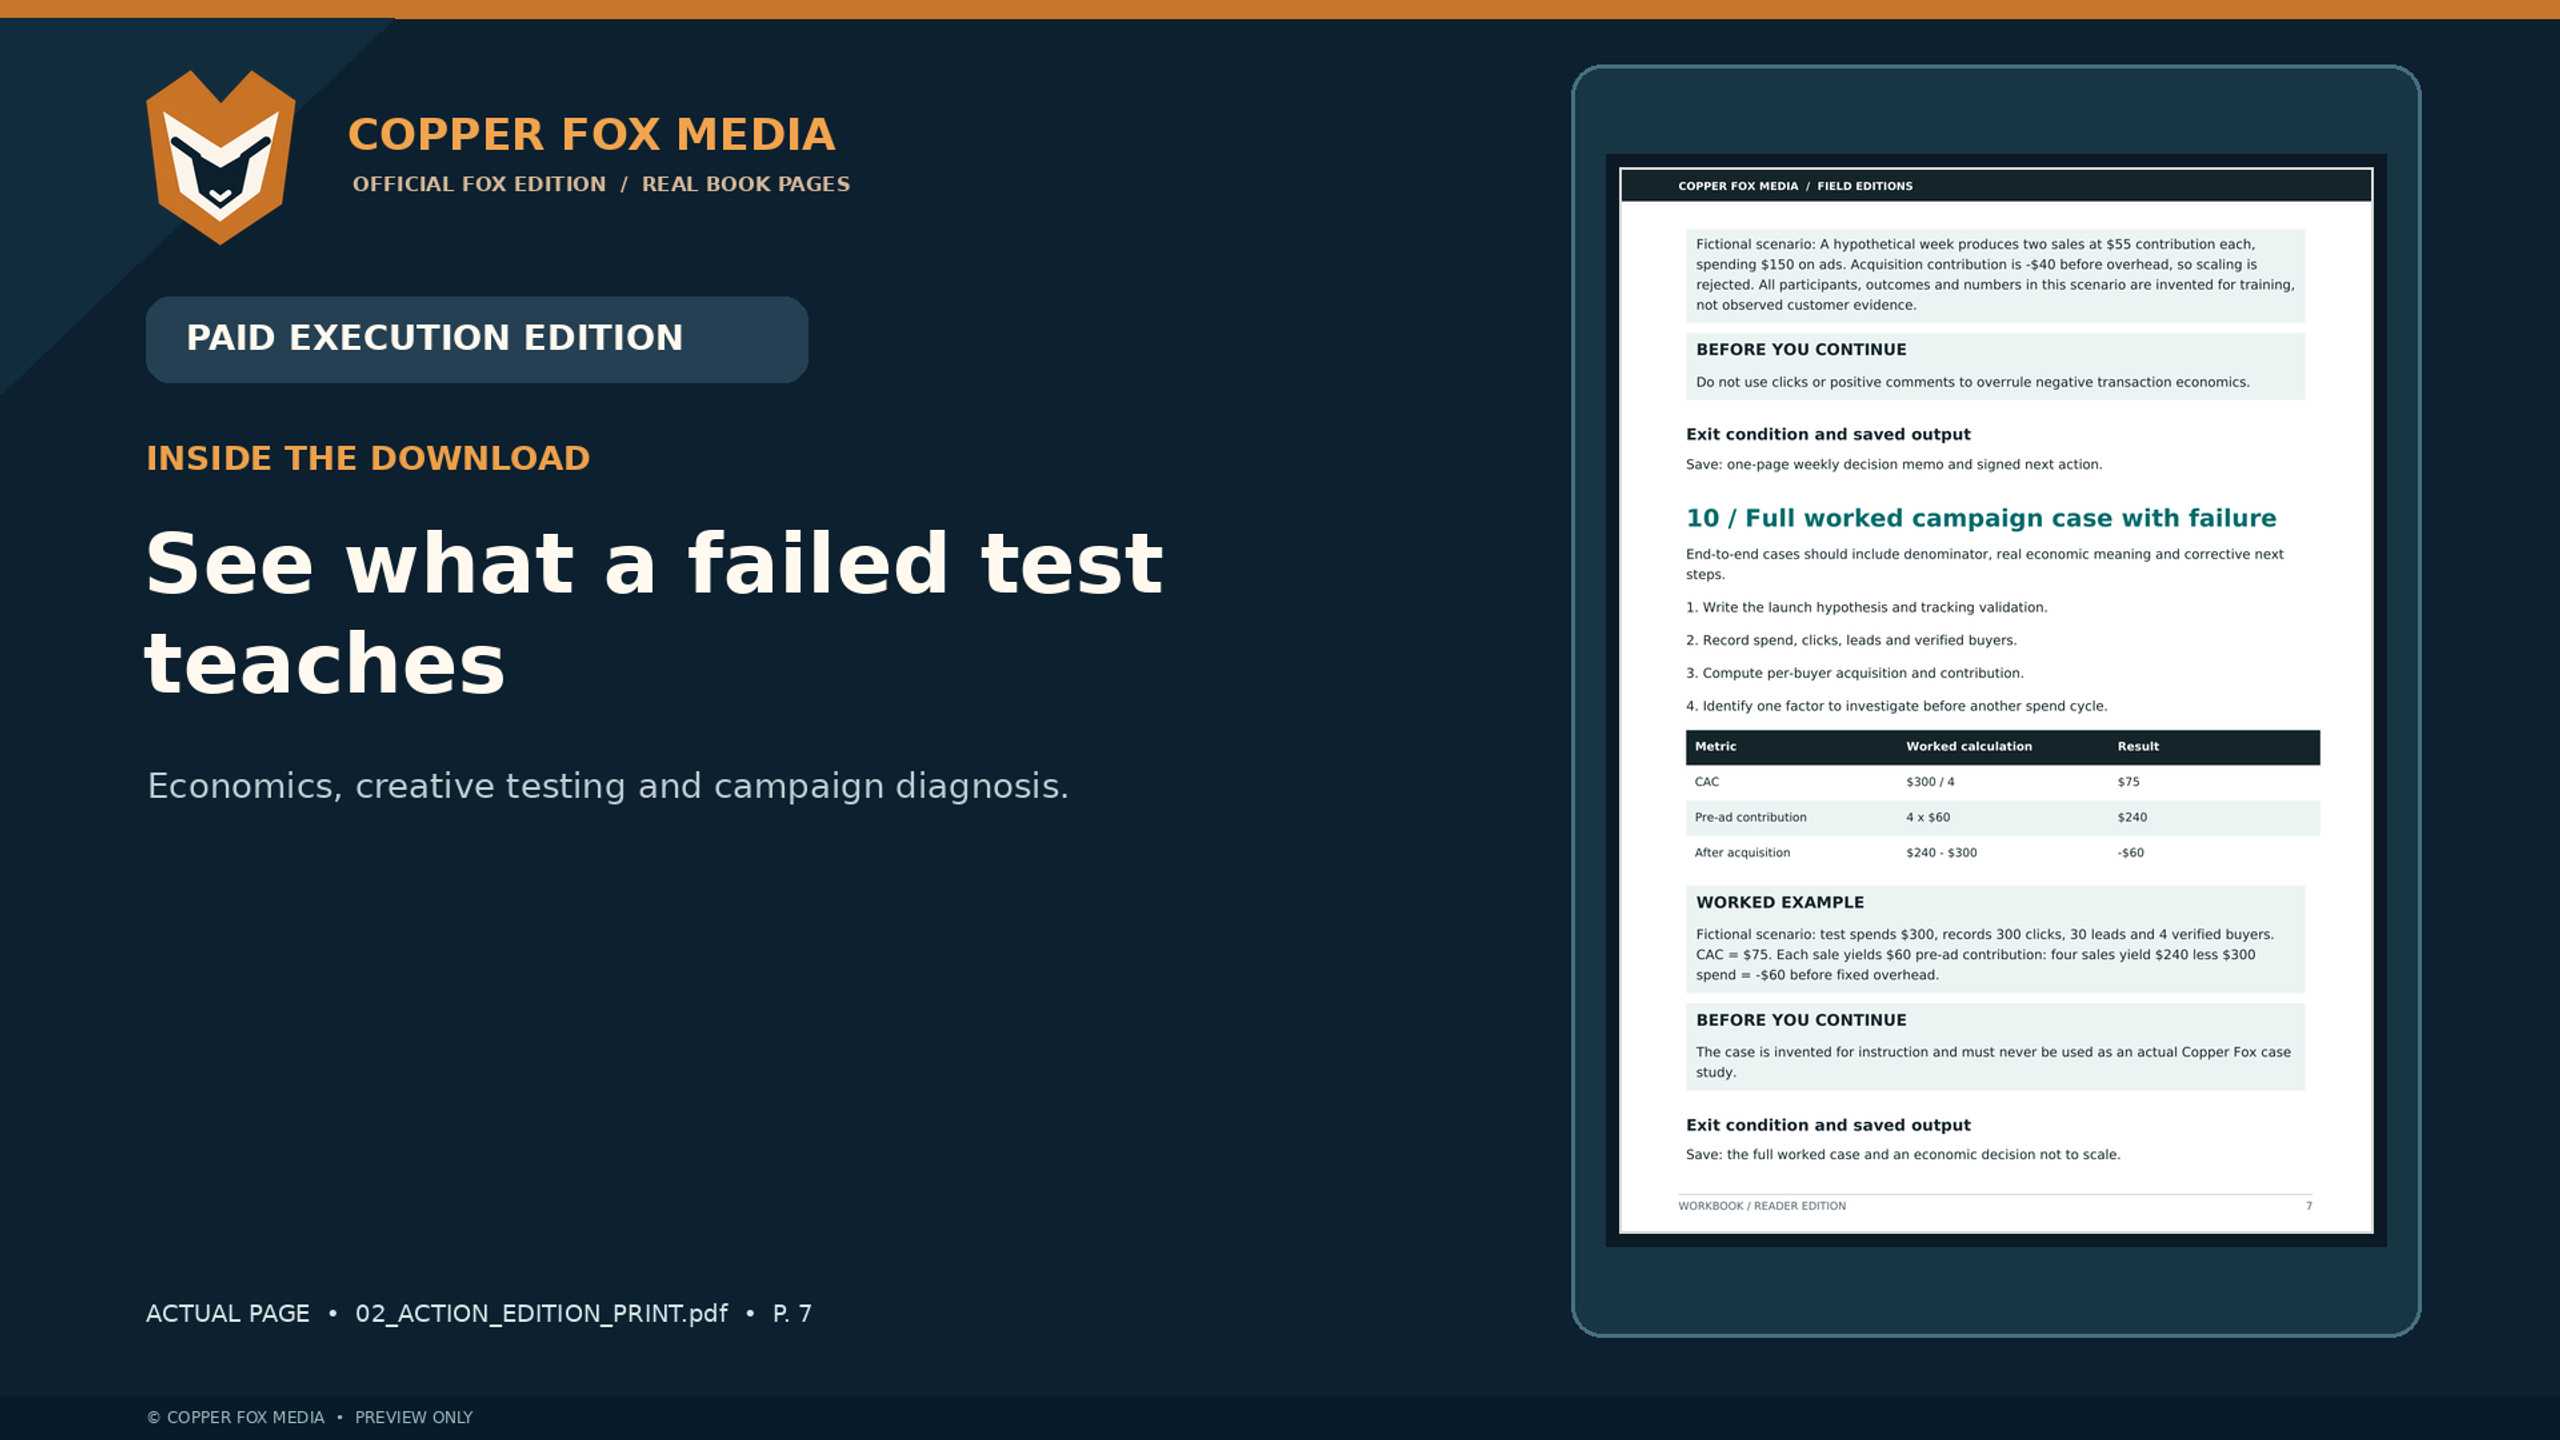Viewport: 2560px width, 1440px height.
Task: Click page number 7 in page footer
Action: click(x=2309, y=1206)
